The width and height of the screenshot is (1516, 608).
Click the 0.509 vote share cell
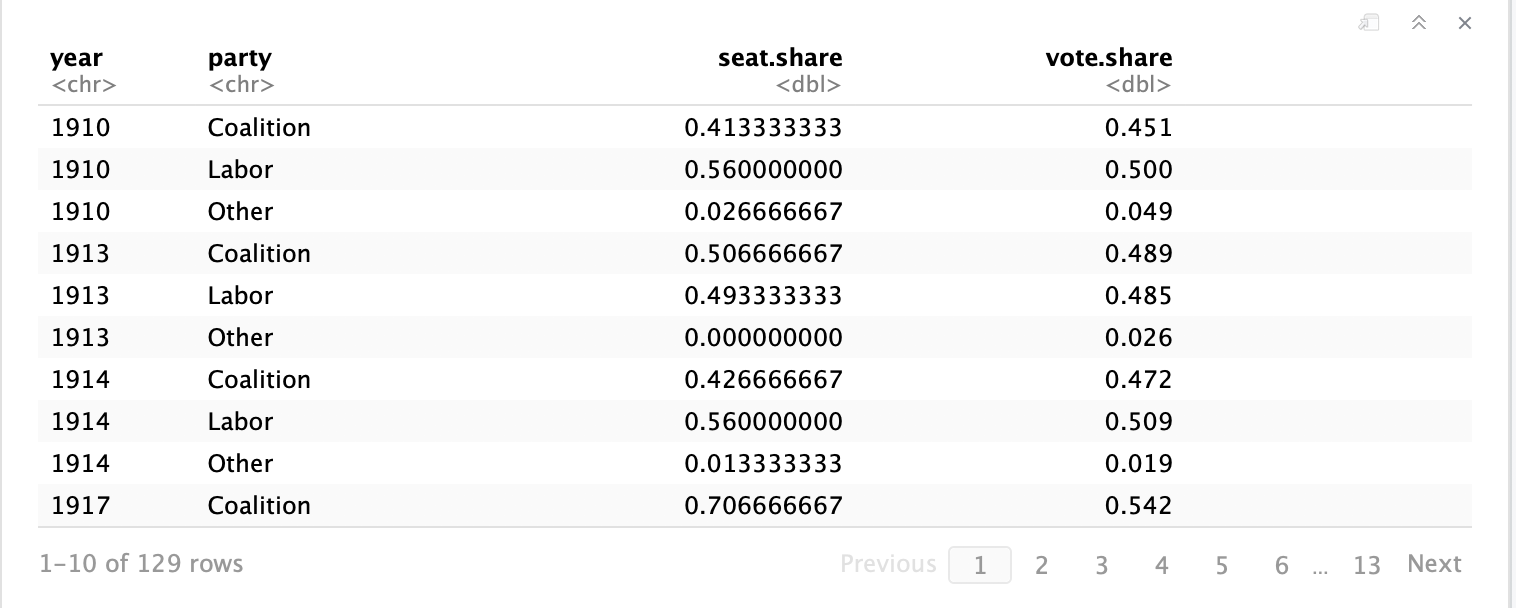pyautogui.click(x=1138, y=421)
